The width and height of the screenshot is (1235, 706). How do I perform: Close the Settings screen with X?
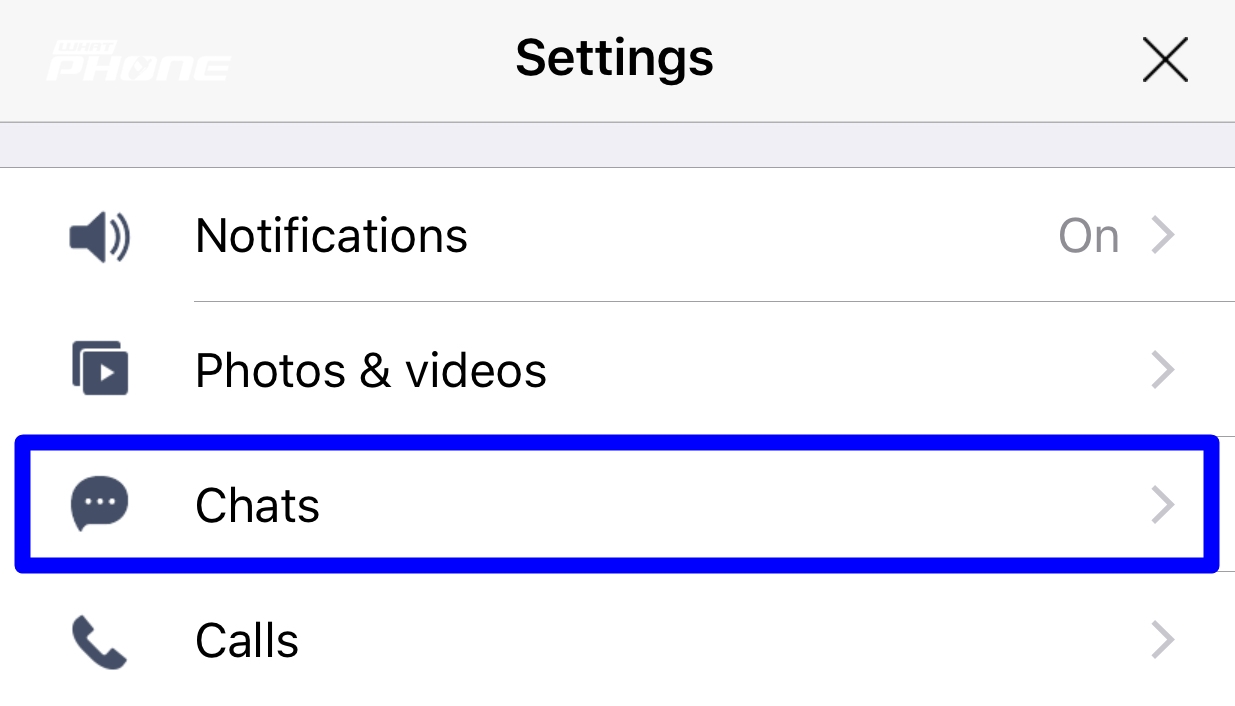pos(1164,61)
